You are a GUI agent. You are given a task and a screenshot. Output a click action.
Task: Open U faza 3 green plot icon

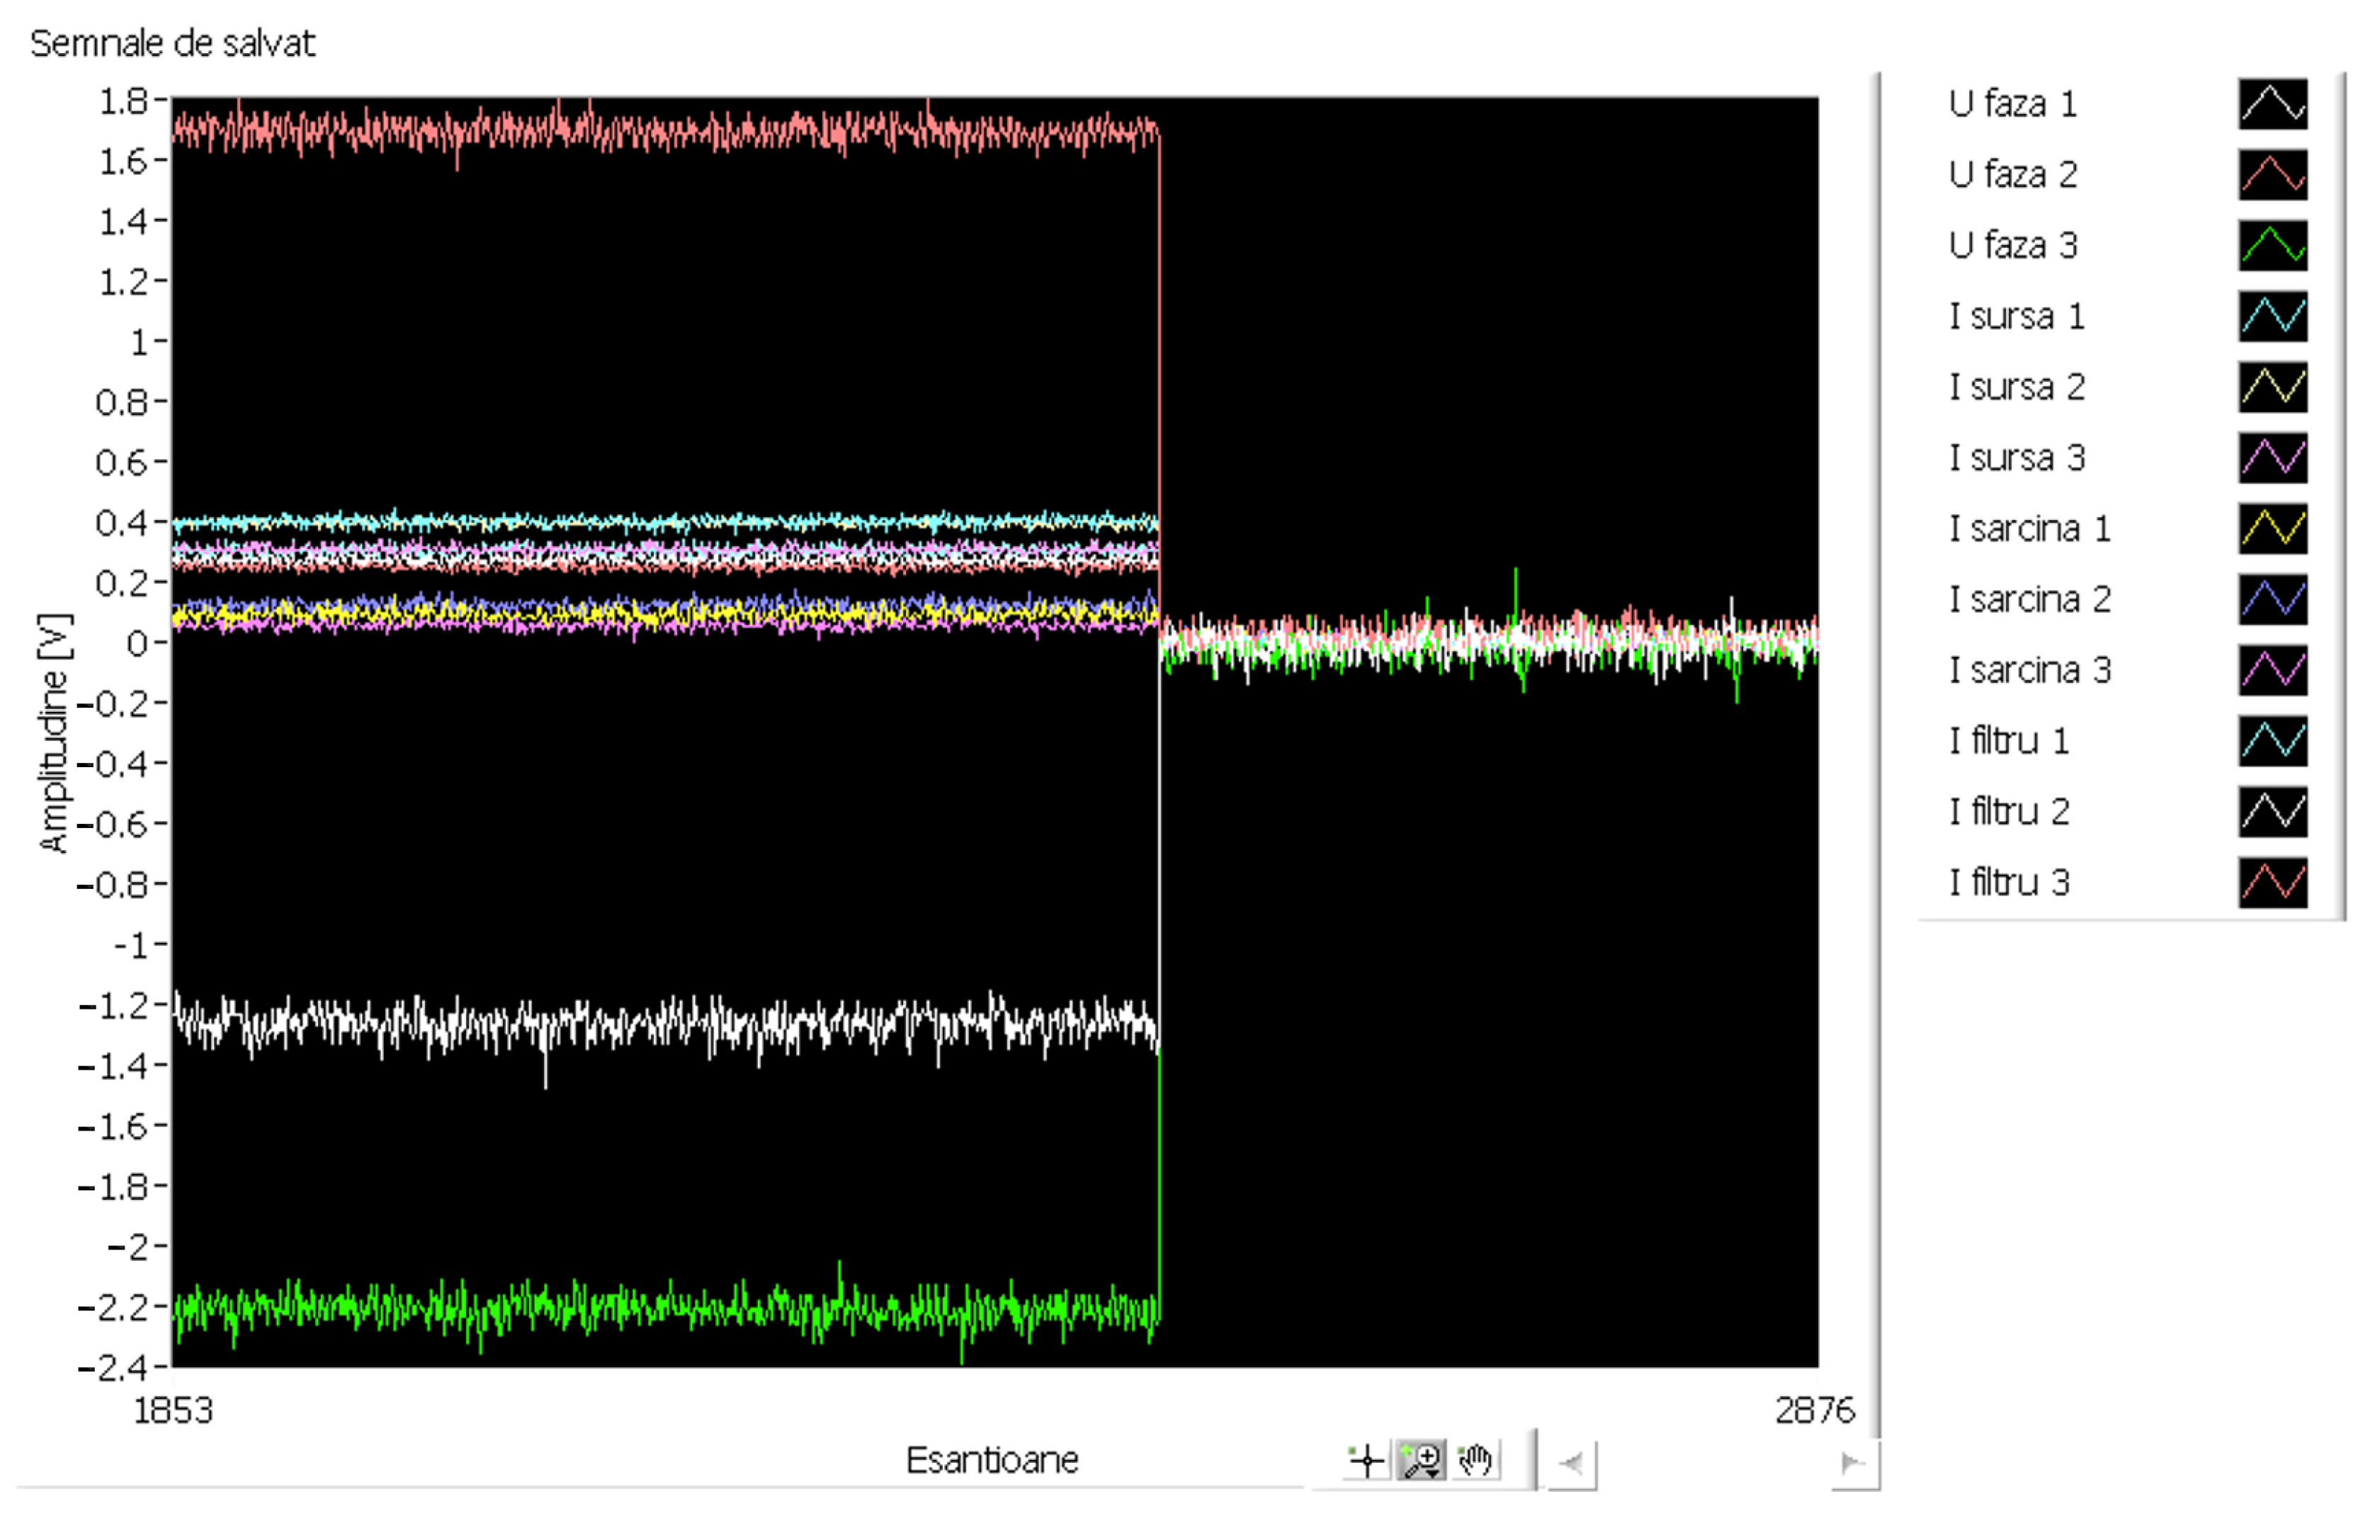click(2272, 246)
